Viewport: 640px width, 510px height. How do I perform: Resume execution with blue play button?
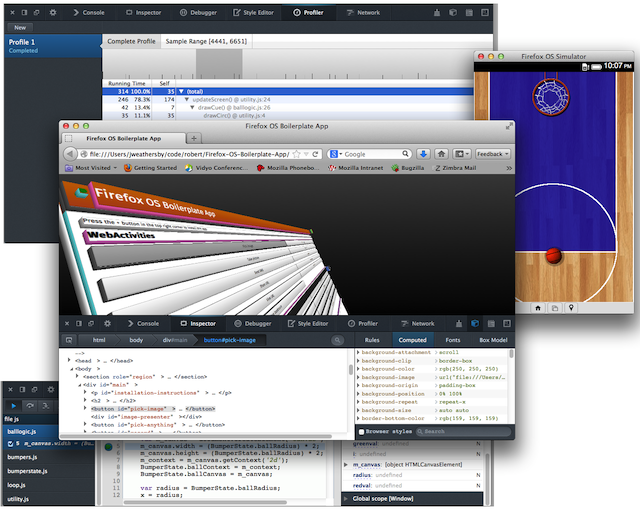pyautogui.click(x=14, y=406)
